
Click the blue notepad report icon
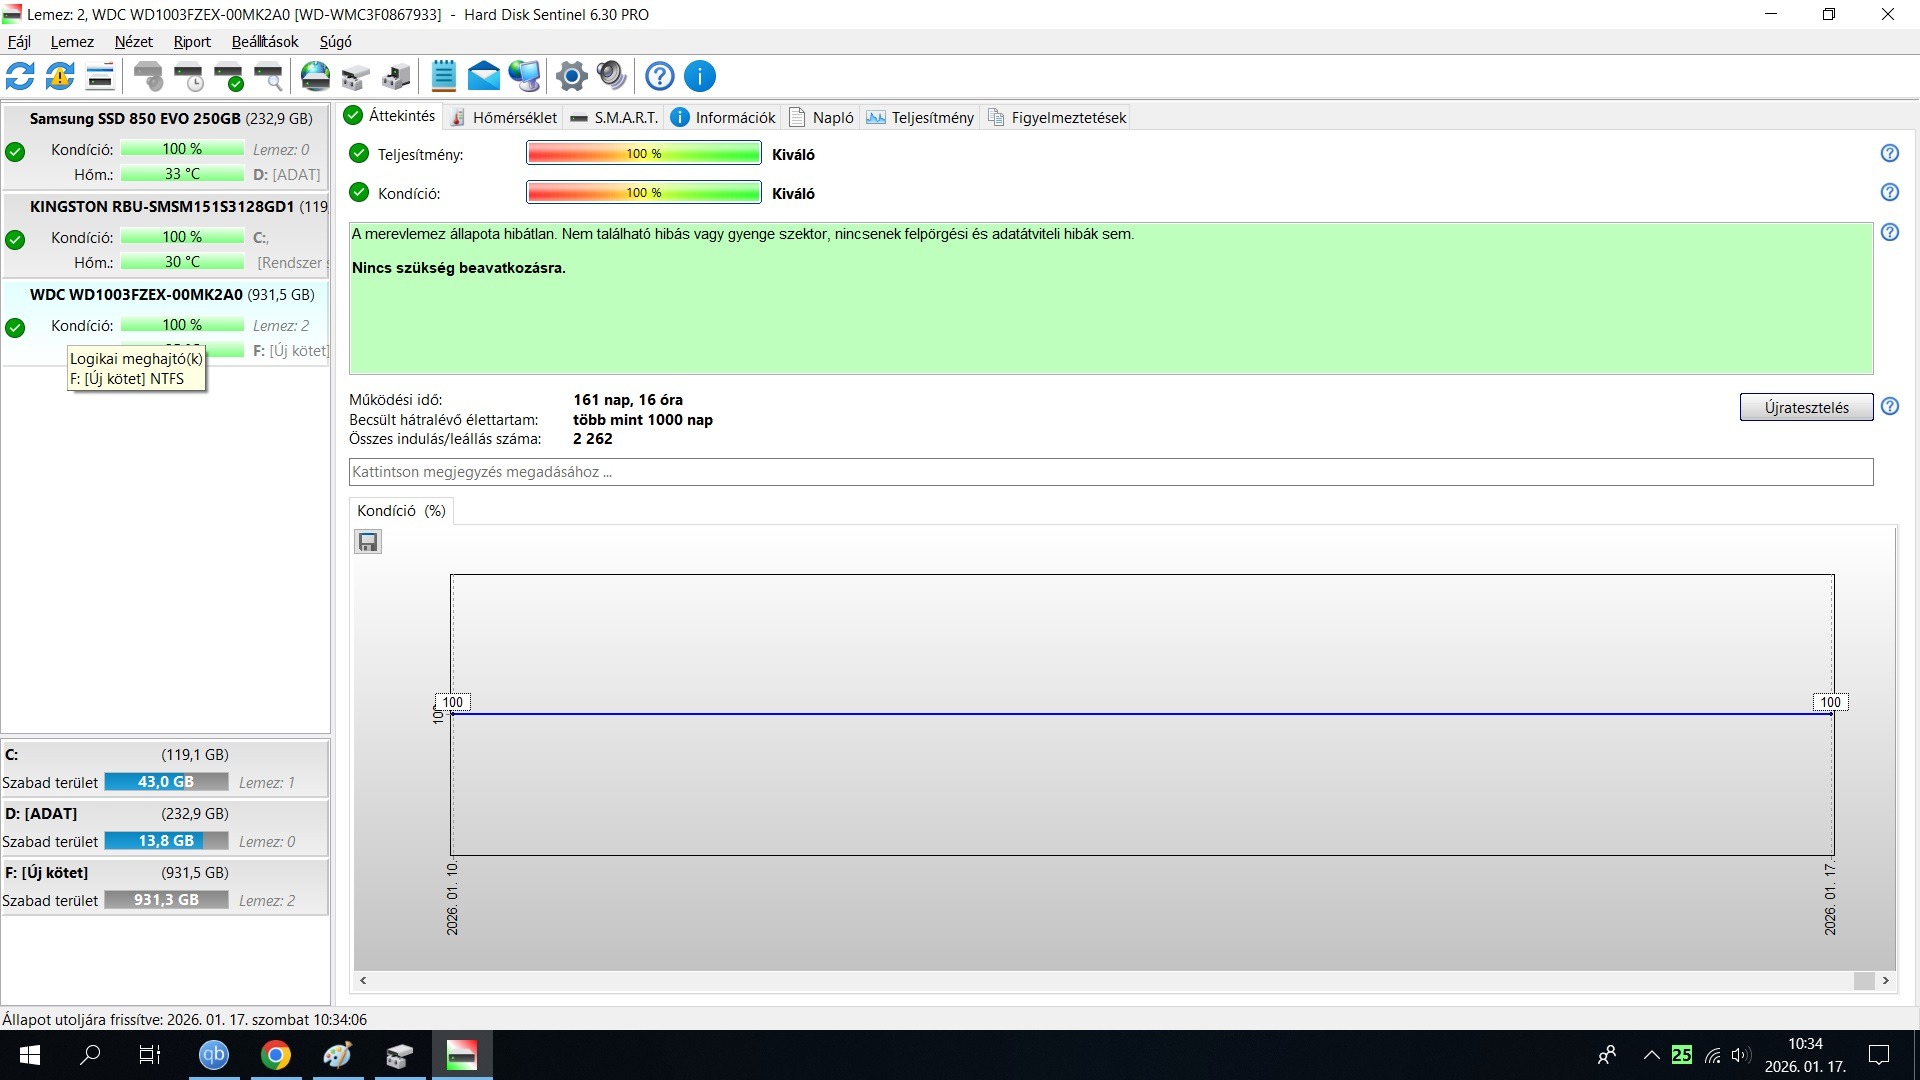click(443, 76)
